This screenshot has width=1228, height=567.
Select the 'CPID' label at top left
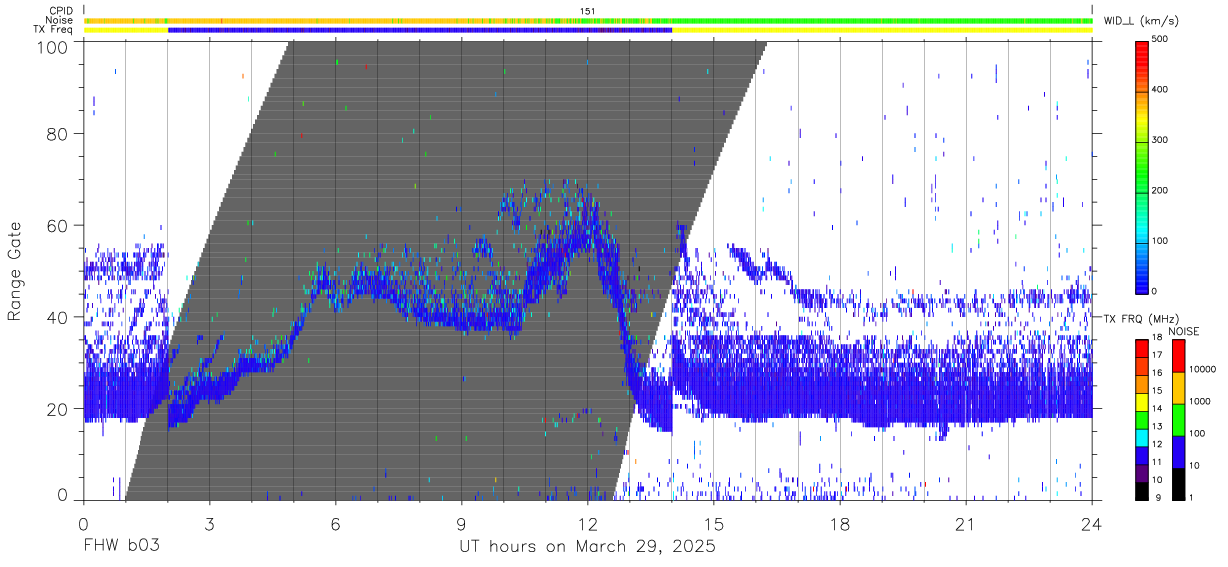tap(61, 11)
